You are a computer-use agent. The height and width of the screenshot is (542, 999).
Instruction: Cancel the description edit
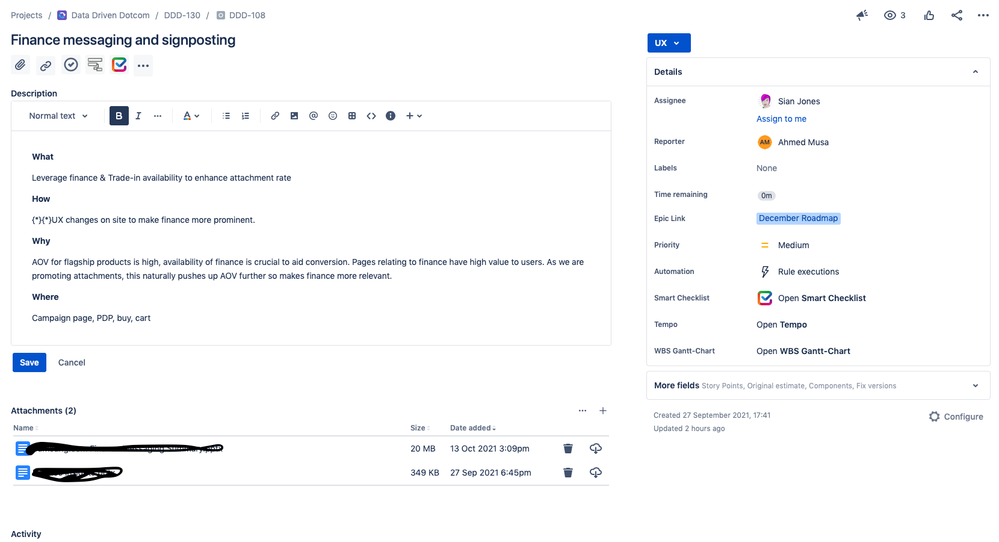coord(71,362)
